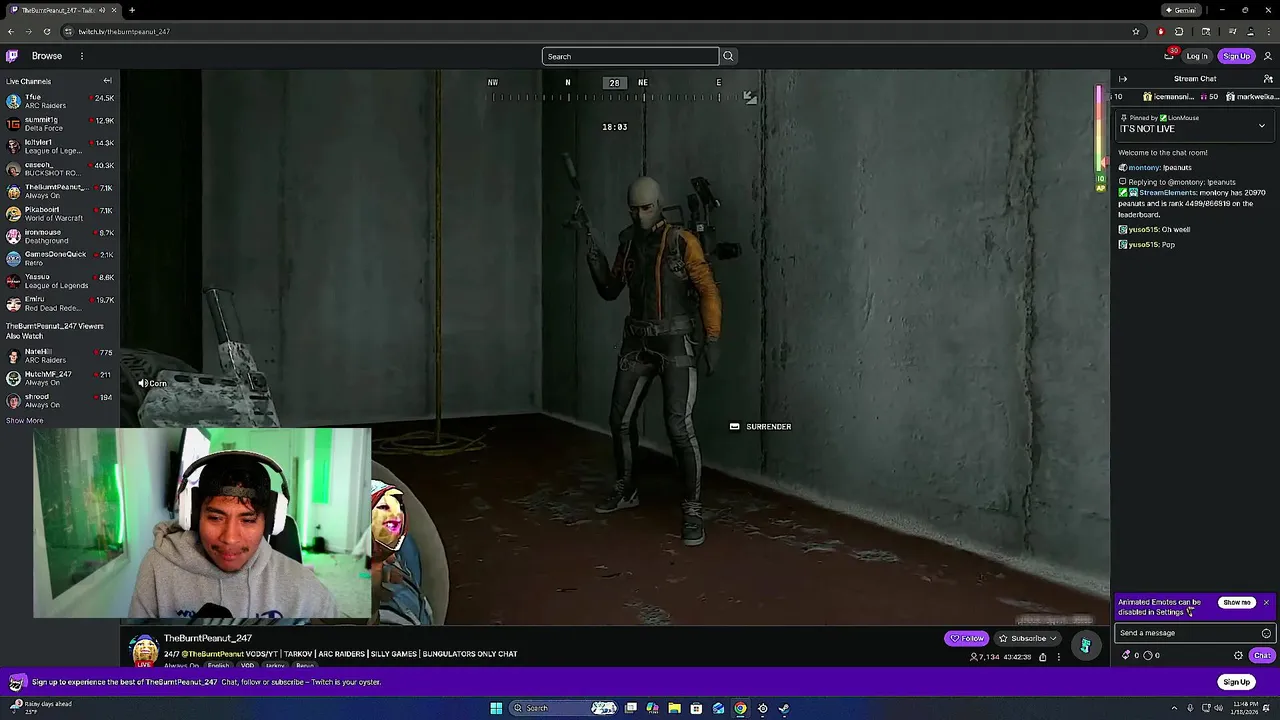Viewport: 1280px width, 720px height.
Task: Open the GamesDoneQuick Retro channel
Action: pyautogui.click(x=60, y=258)
